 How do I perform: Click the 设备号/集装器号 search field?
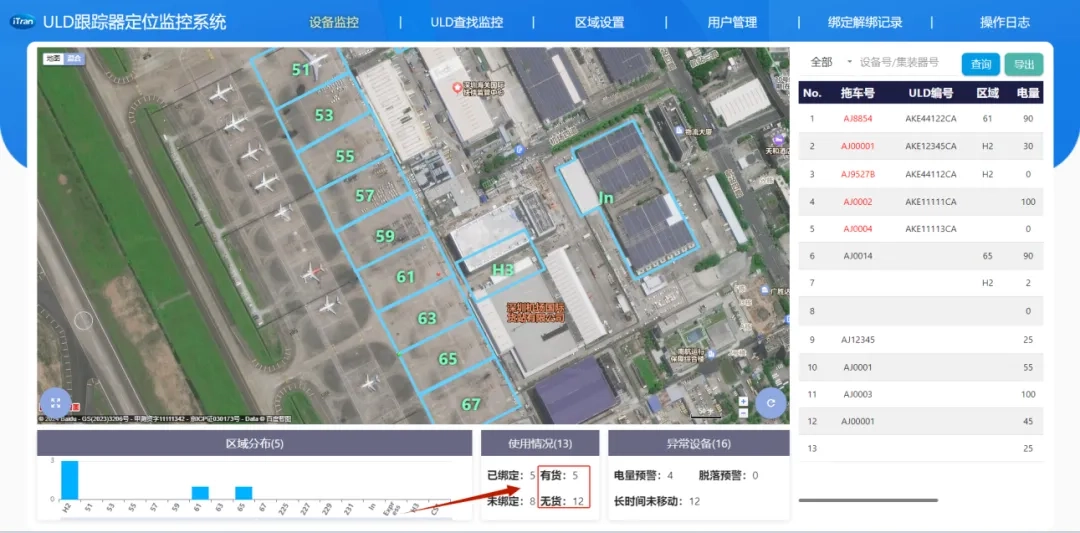(905, 62)
